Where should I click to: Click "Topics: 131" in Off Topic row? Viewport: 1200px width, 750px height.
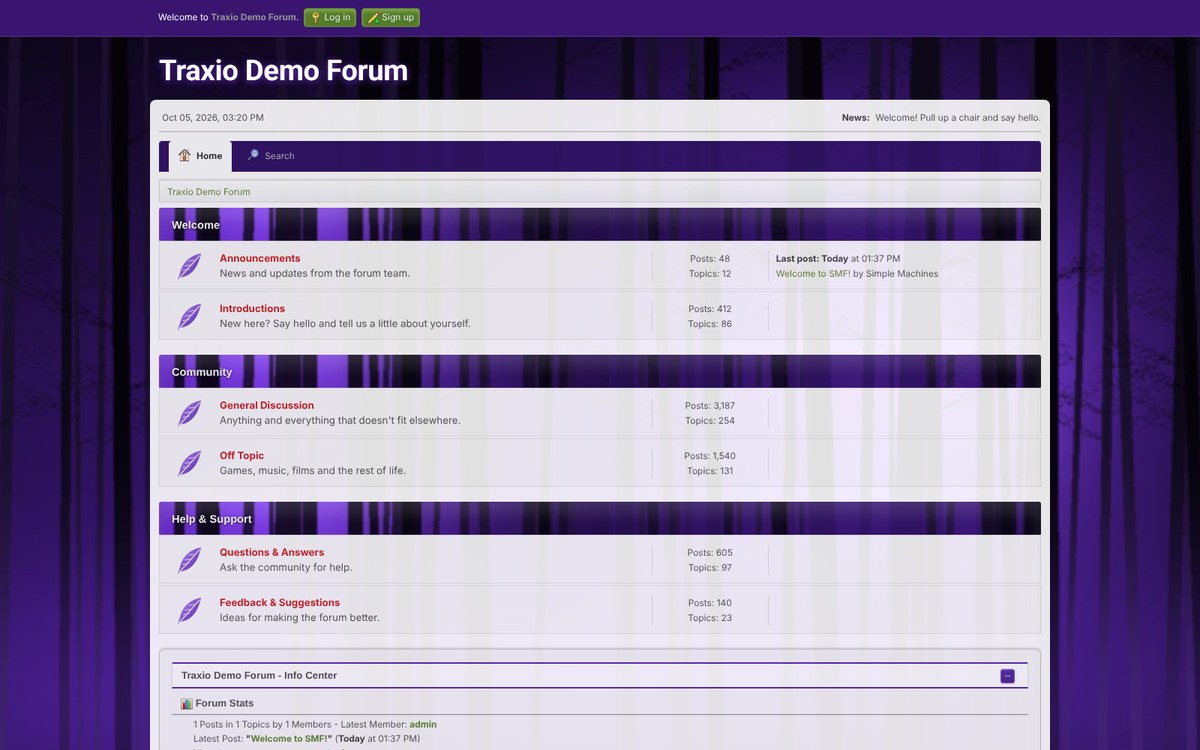[x=710, y=470]
